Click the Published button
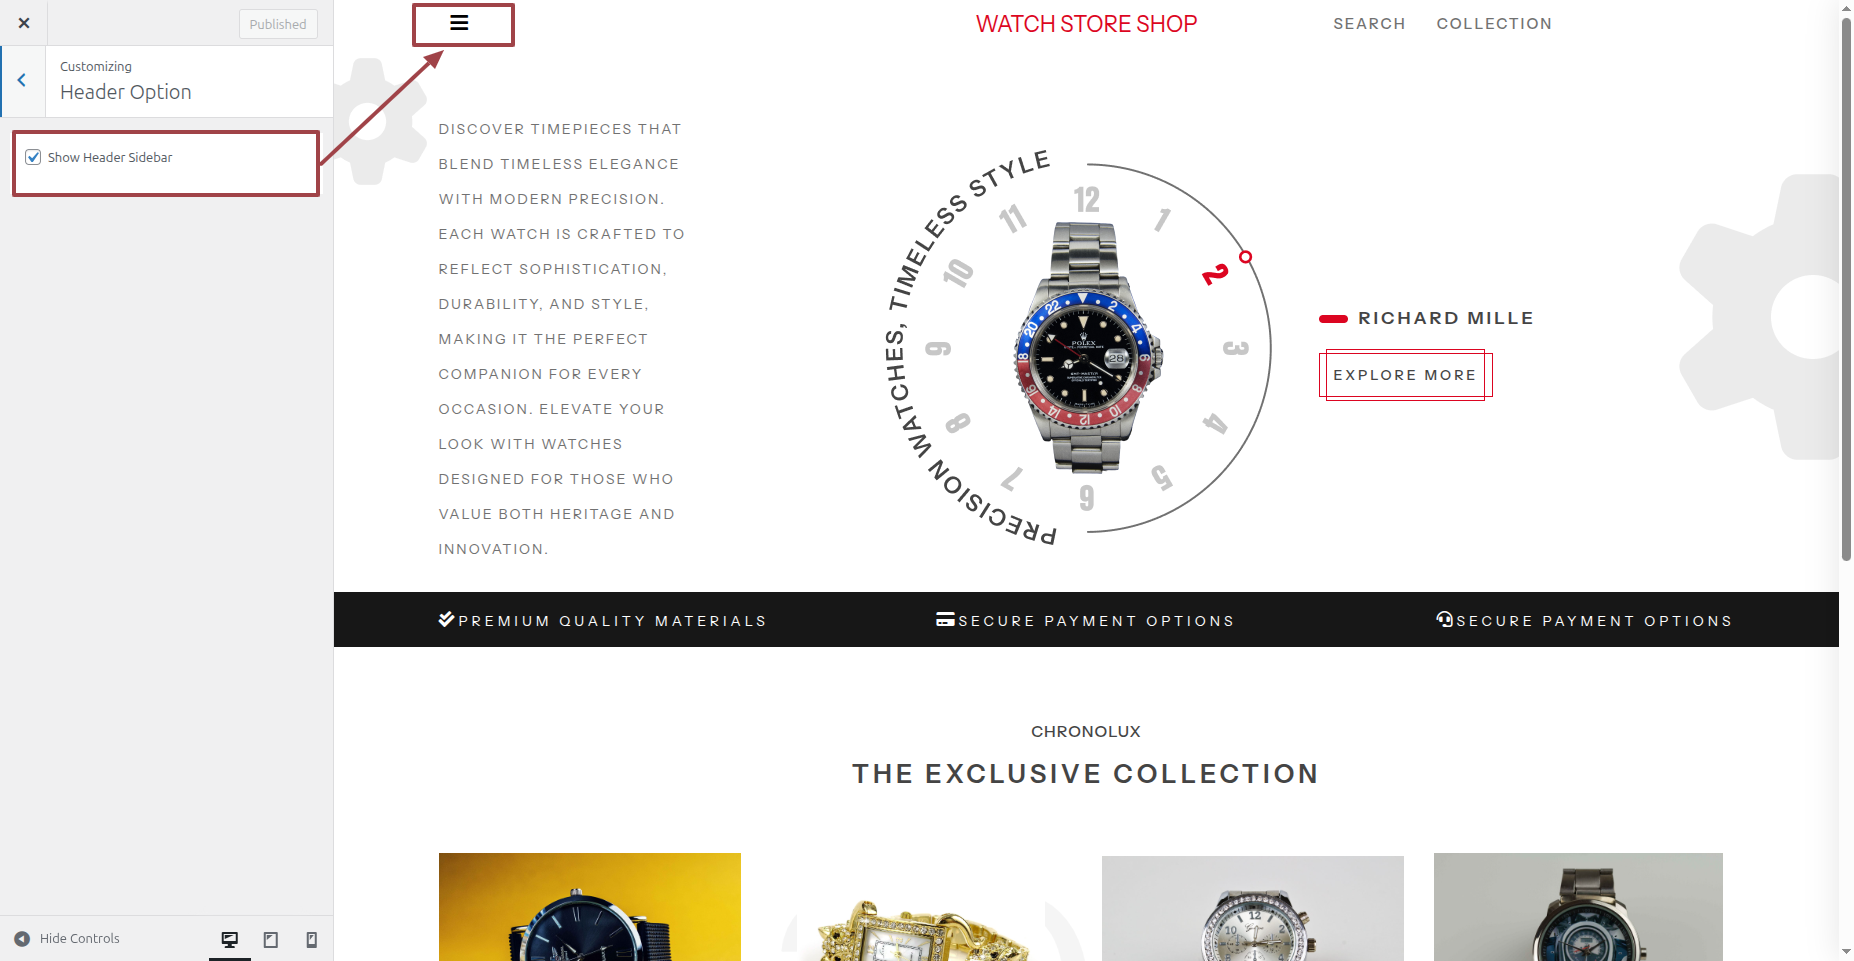This screenshot has width=1854, height=961. tap(278, 24)
